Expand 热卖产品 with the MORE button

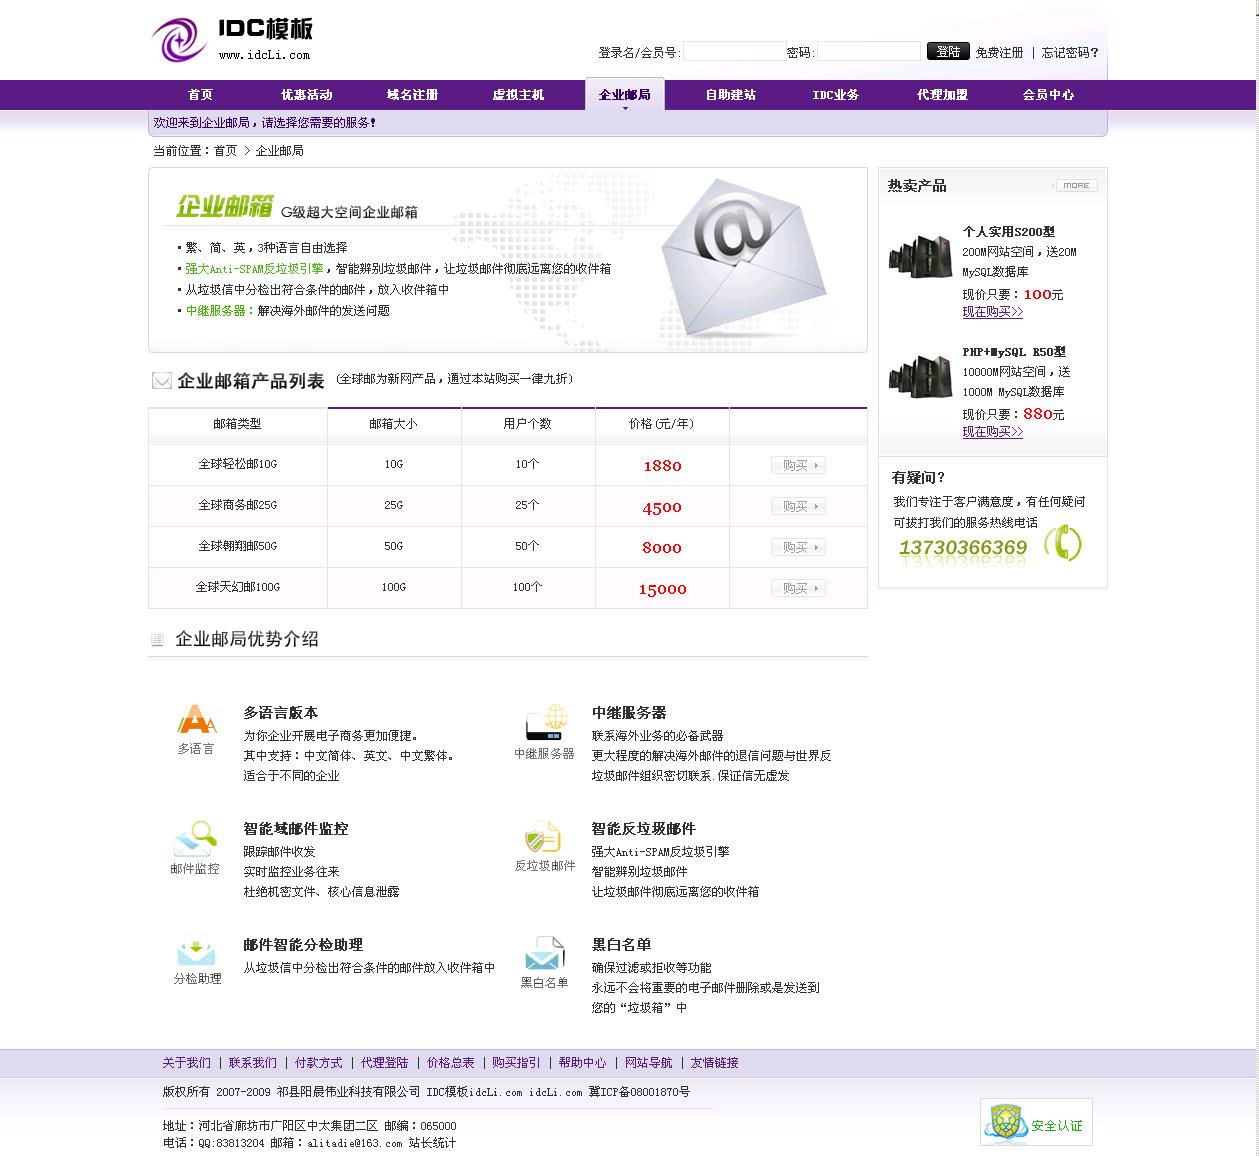coord(1076,185)
